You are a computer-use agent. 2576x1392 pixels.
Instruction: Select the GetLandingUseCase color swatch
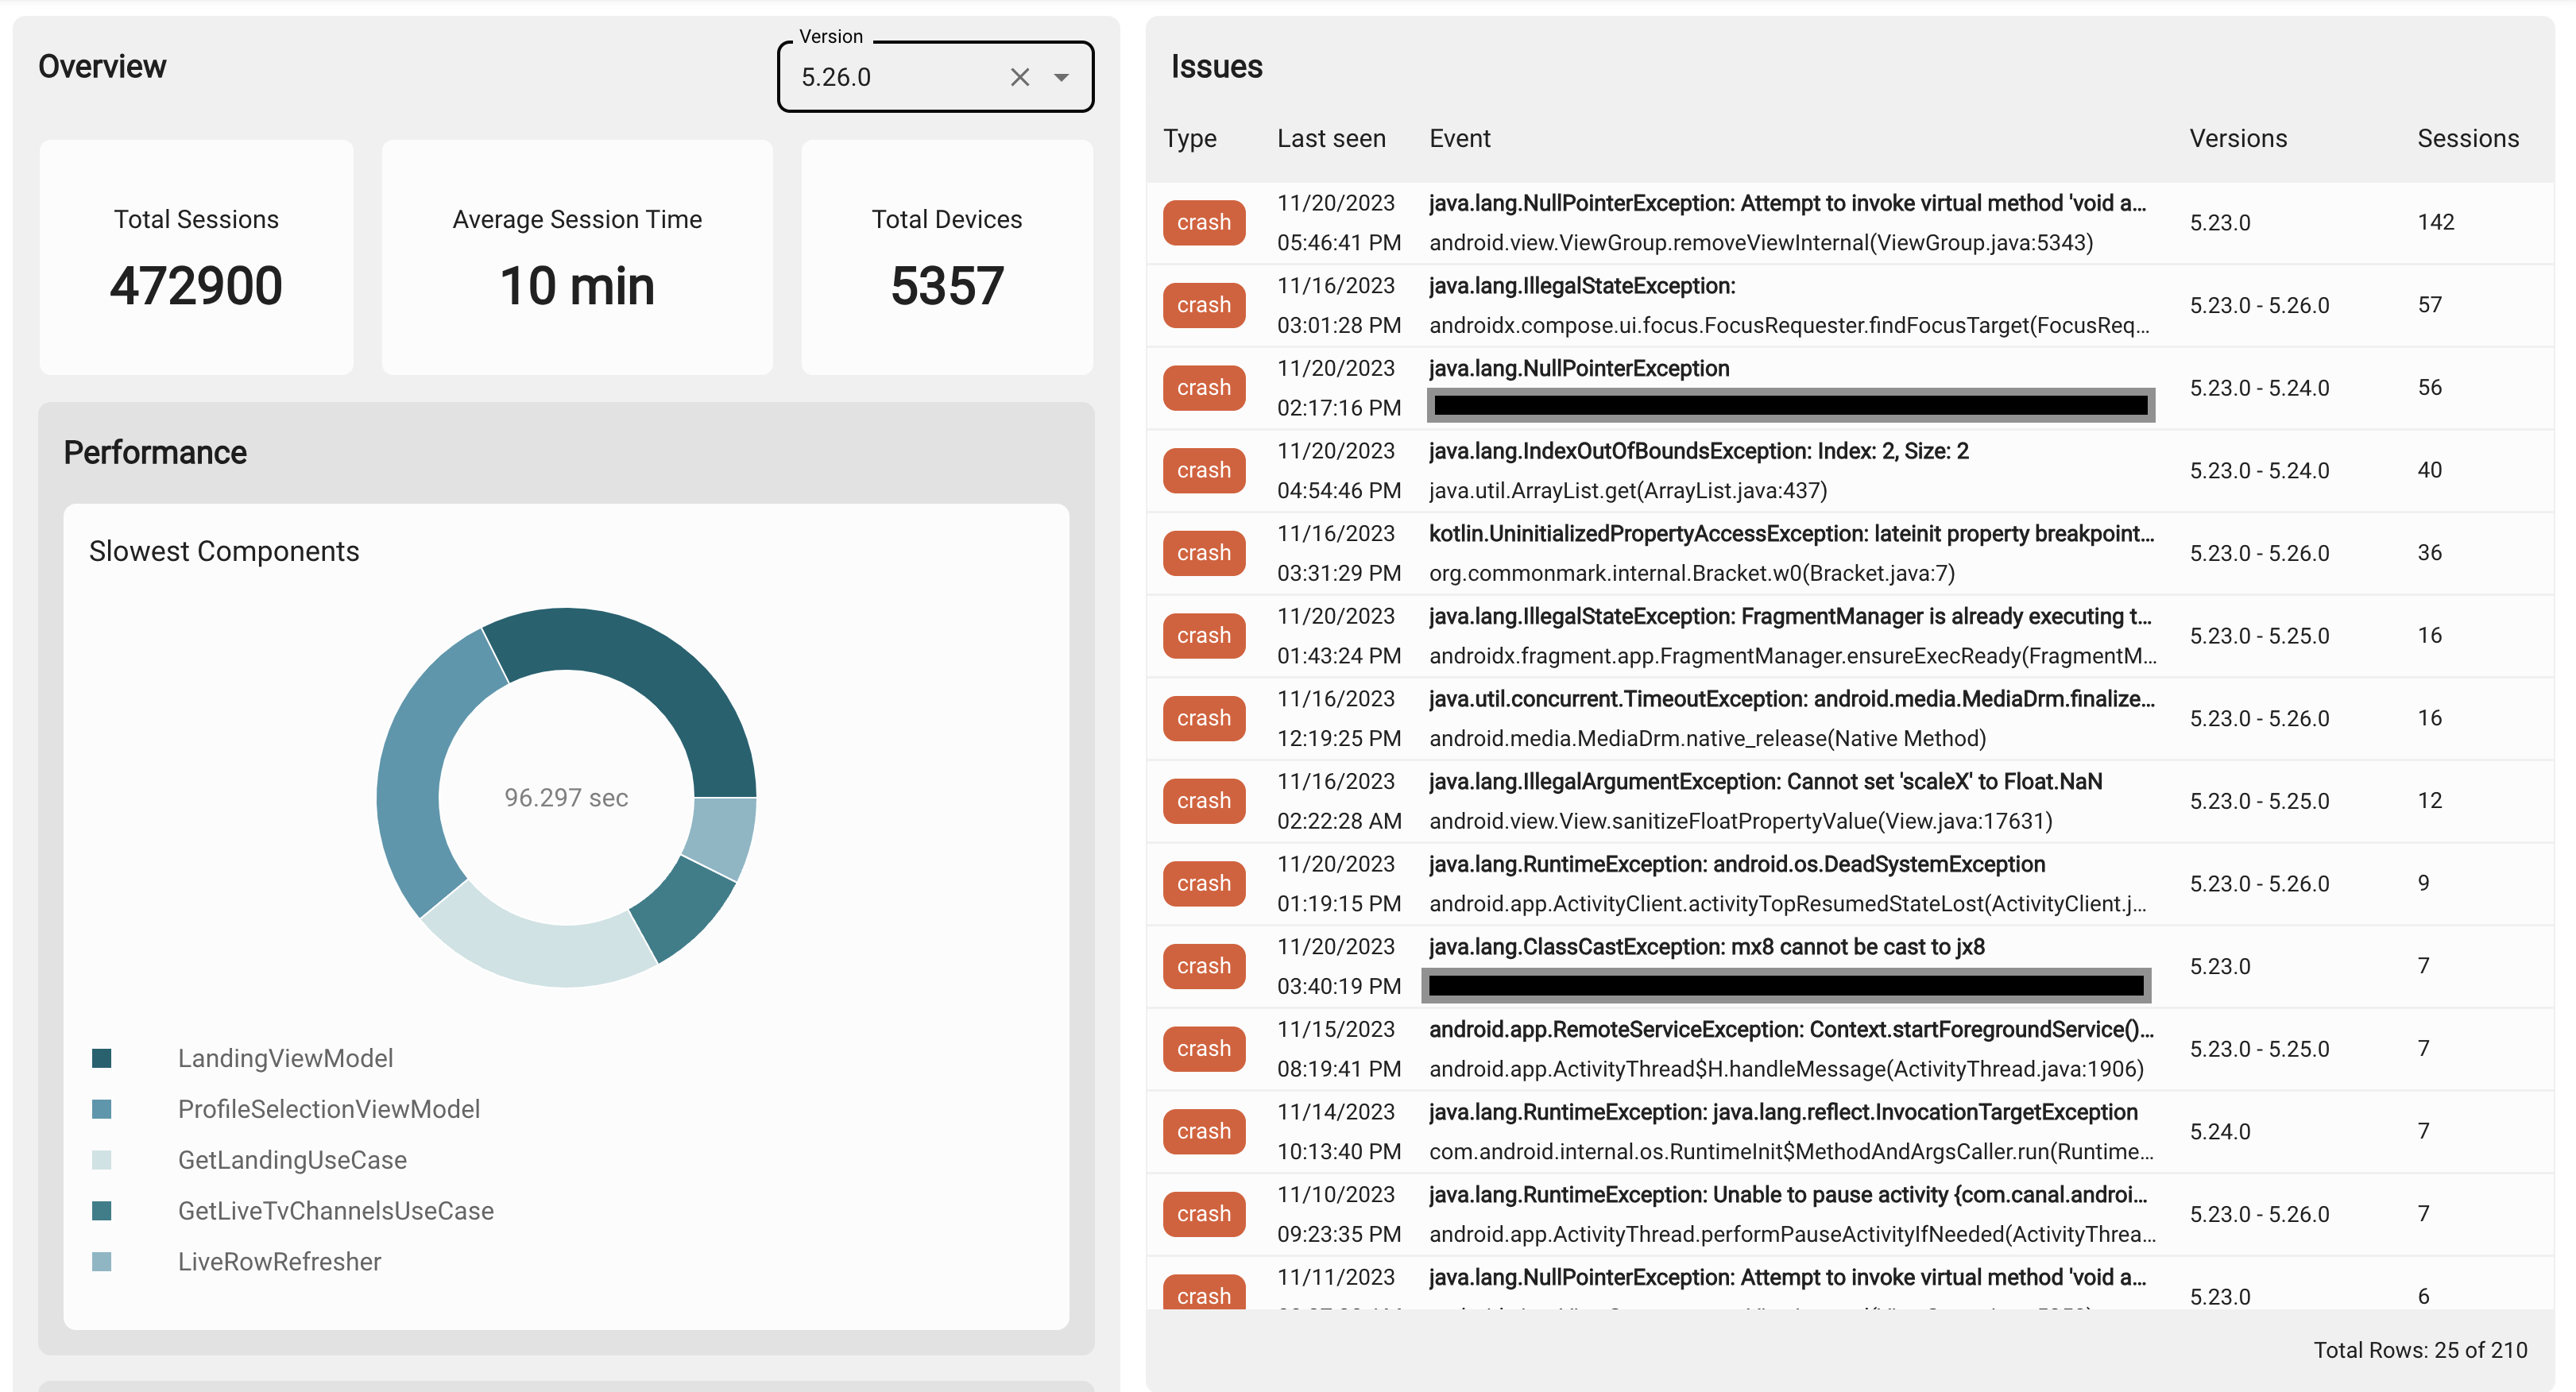(x=101, y=1160)
